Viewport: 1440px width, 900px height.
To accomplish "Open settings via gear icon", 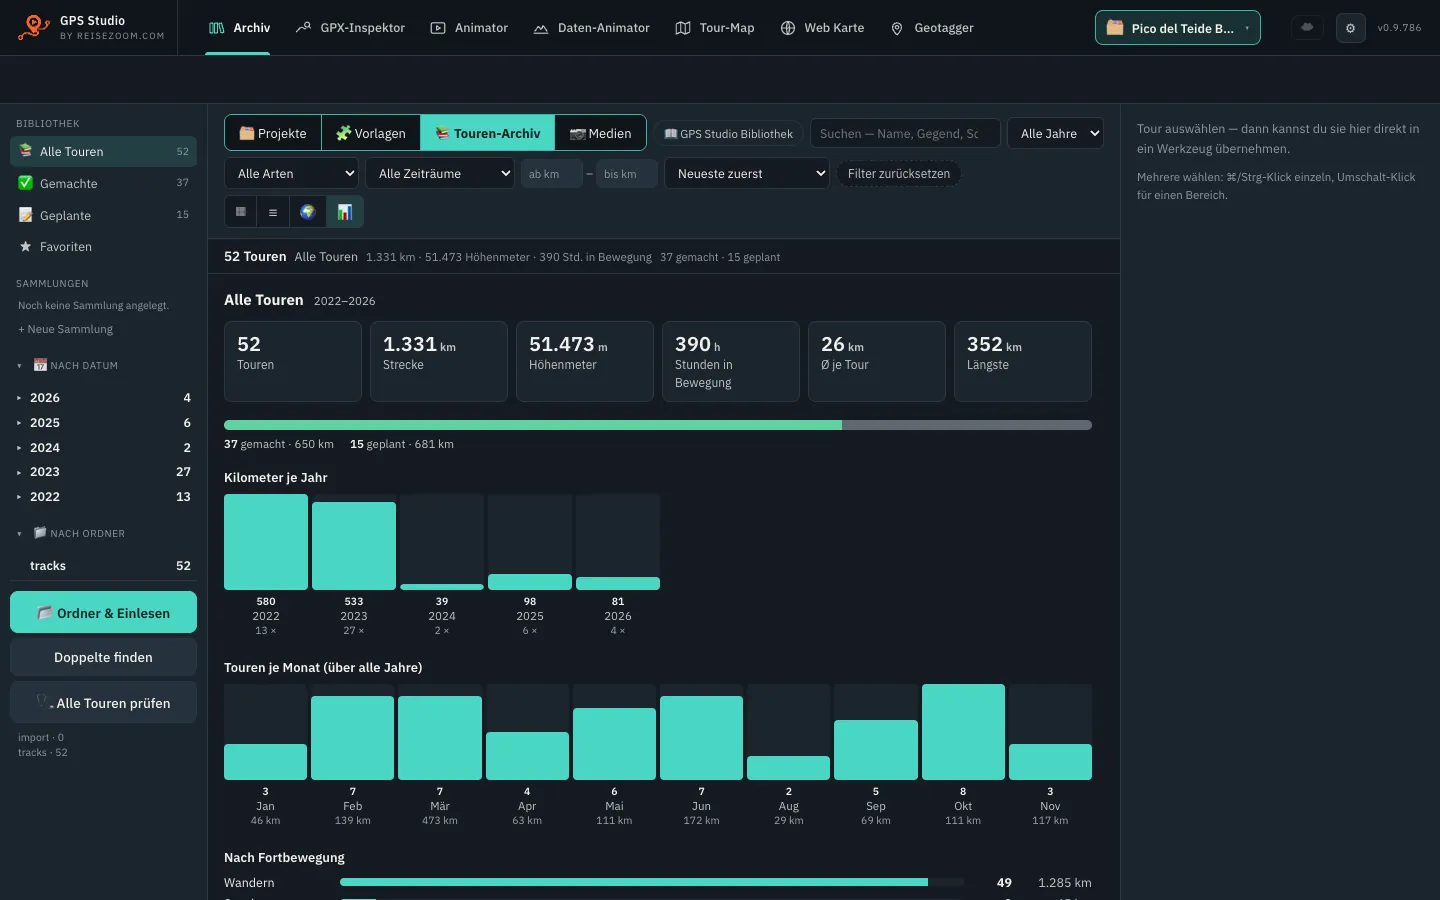I will pyautogui.click(x=1350, y=28).
